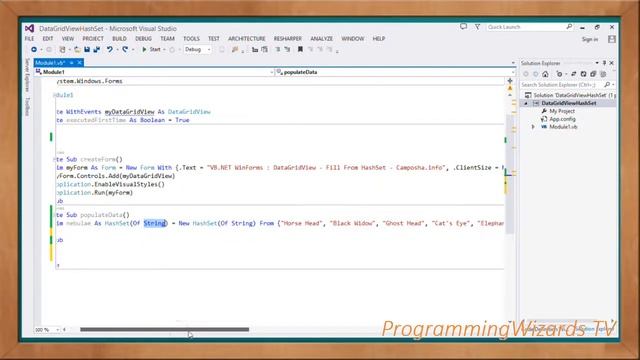This screenshot has height=360, width=640.
Task: Start debugging with the Start button
Action: click(x=151, y=49)
